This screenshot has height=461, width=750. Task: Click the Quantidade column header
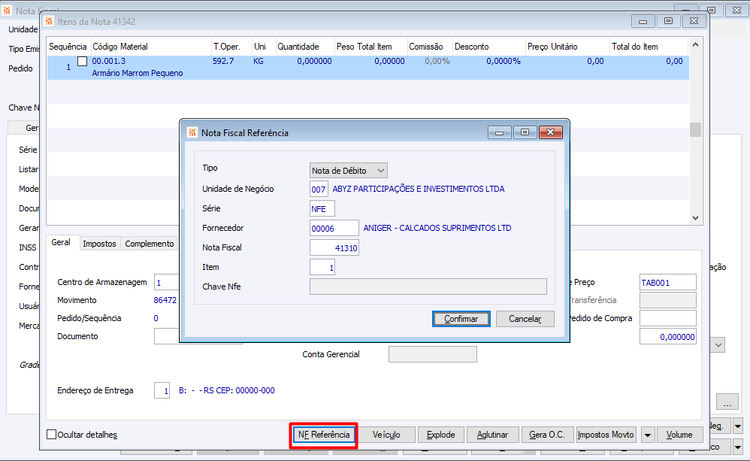[305, 46]
